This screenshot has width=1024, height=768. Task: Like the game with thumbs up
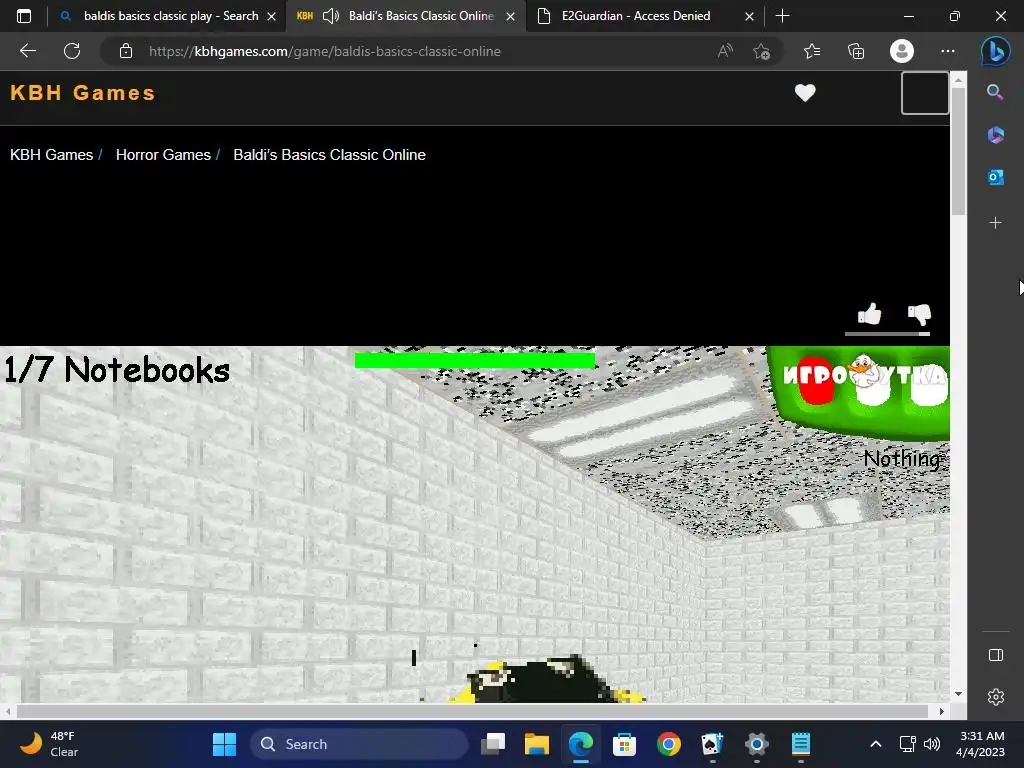click(x=869, y=314)
